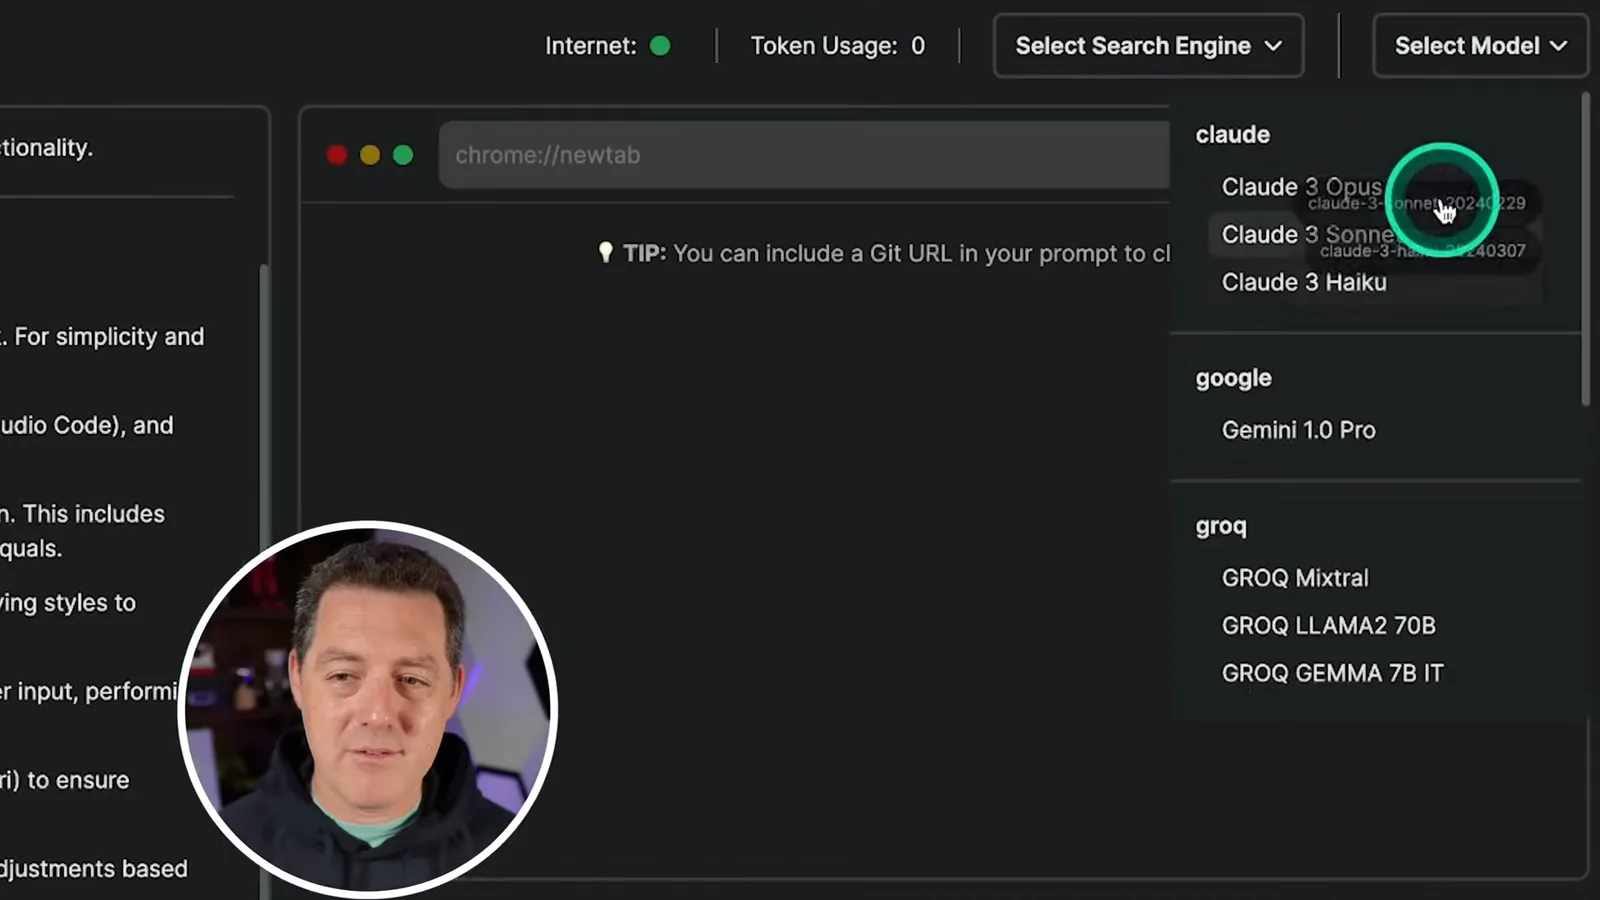Pick Claude 3 Haiku in the list
1600x900 pixels.
(1304, 283)
